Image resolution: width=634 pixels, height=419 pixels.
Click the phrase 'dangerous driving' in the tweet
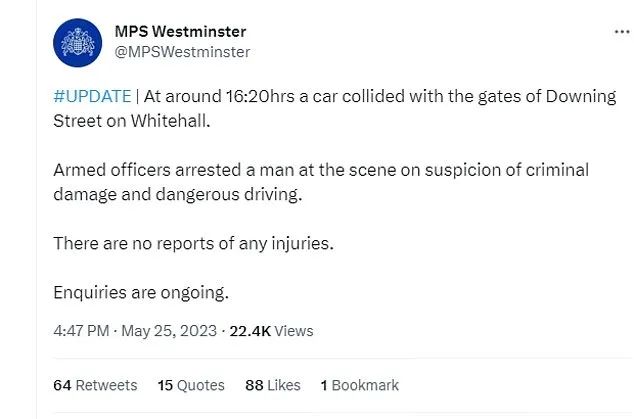(228, 195)
